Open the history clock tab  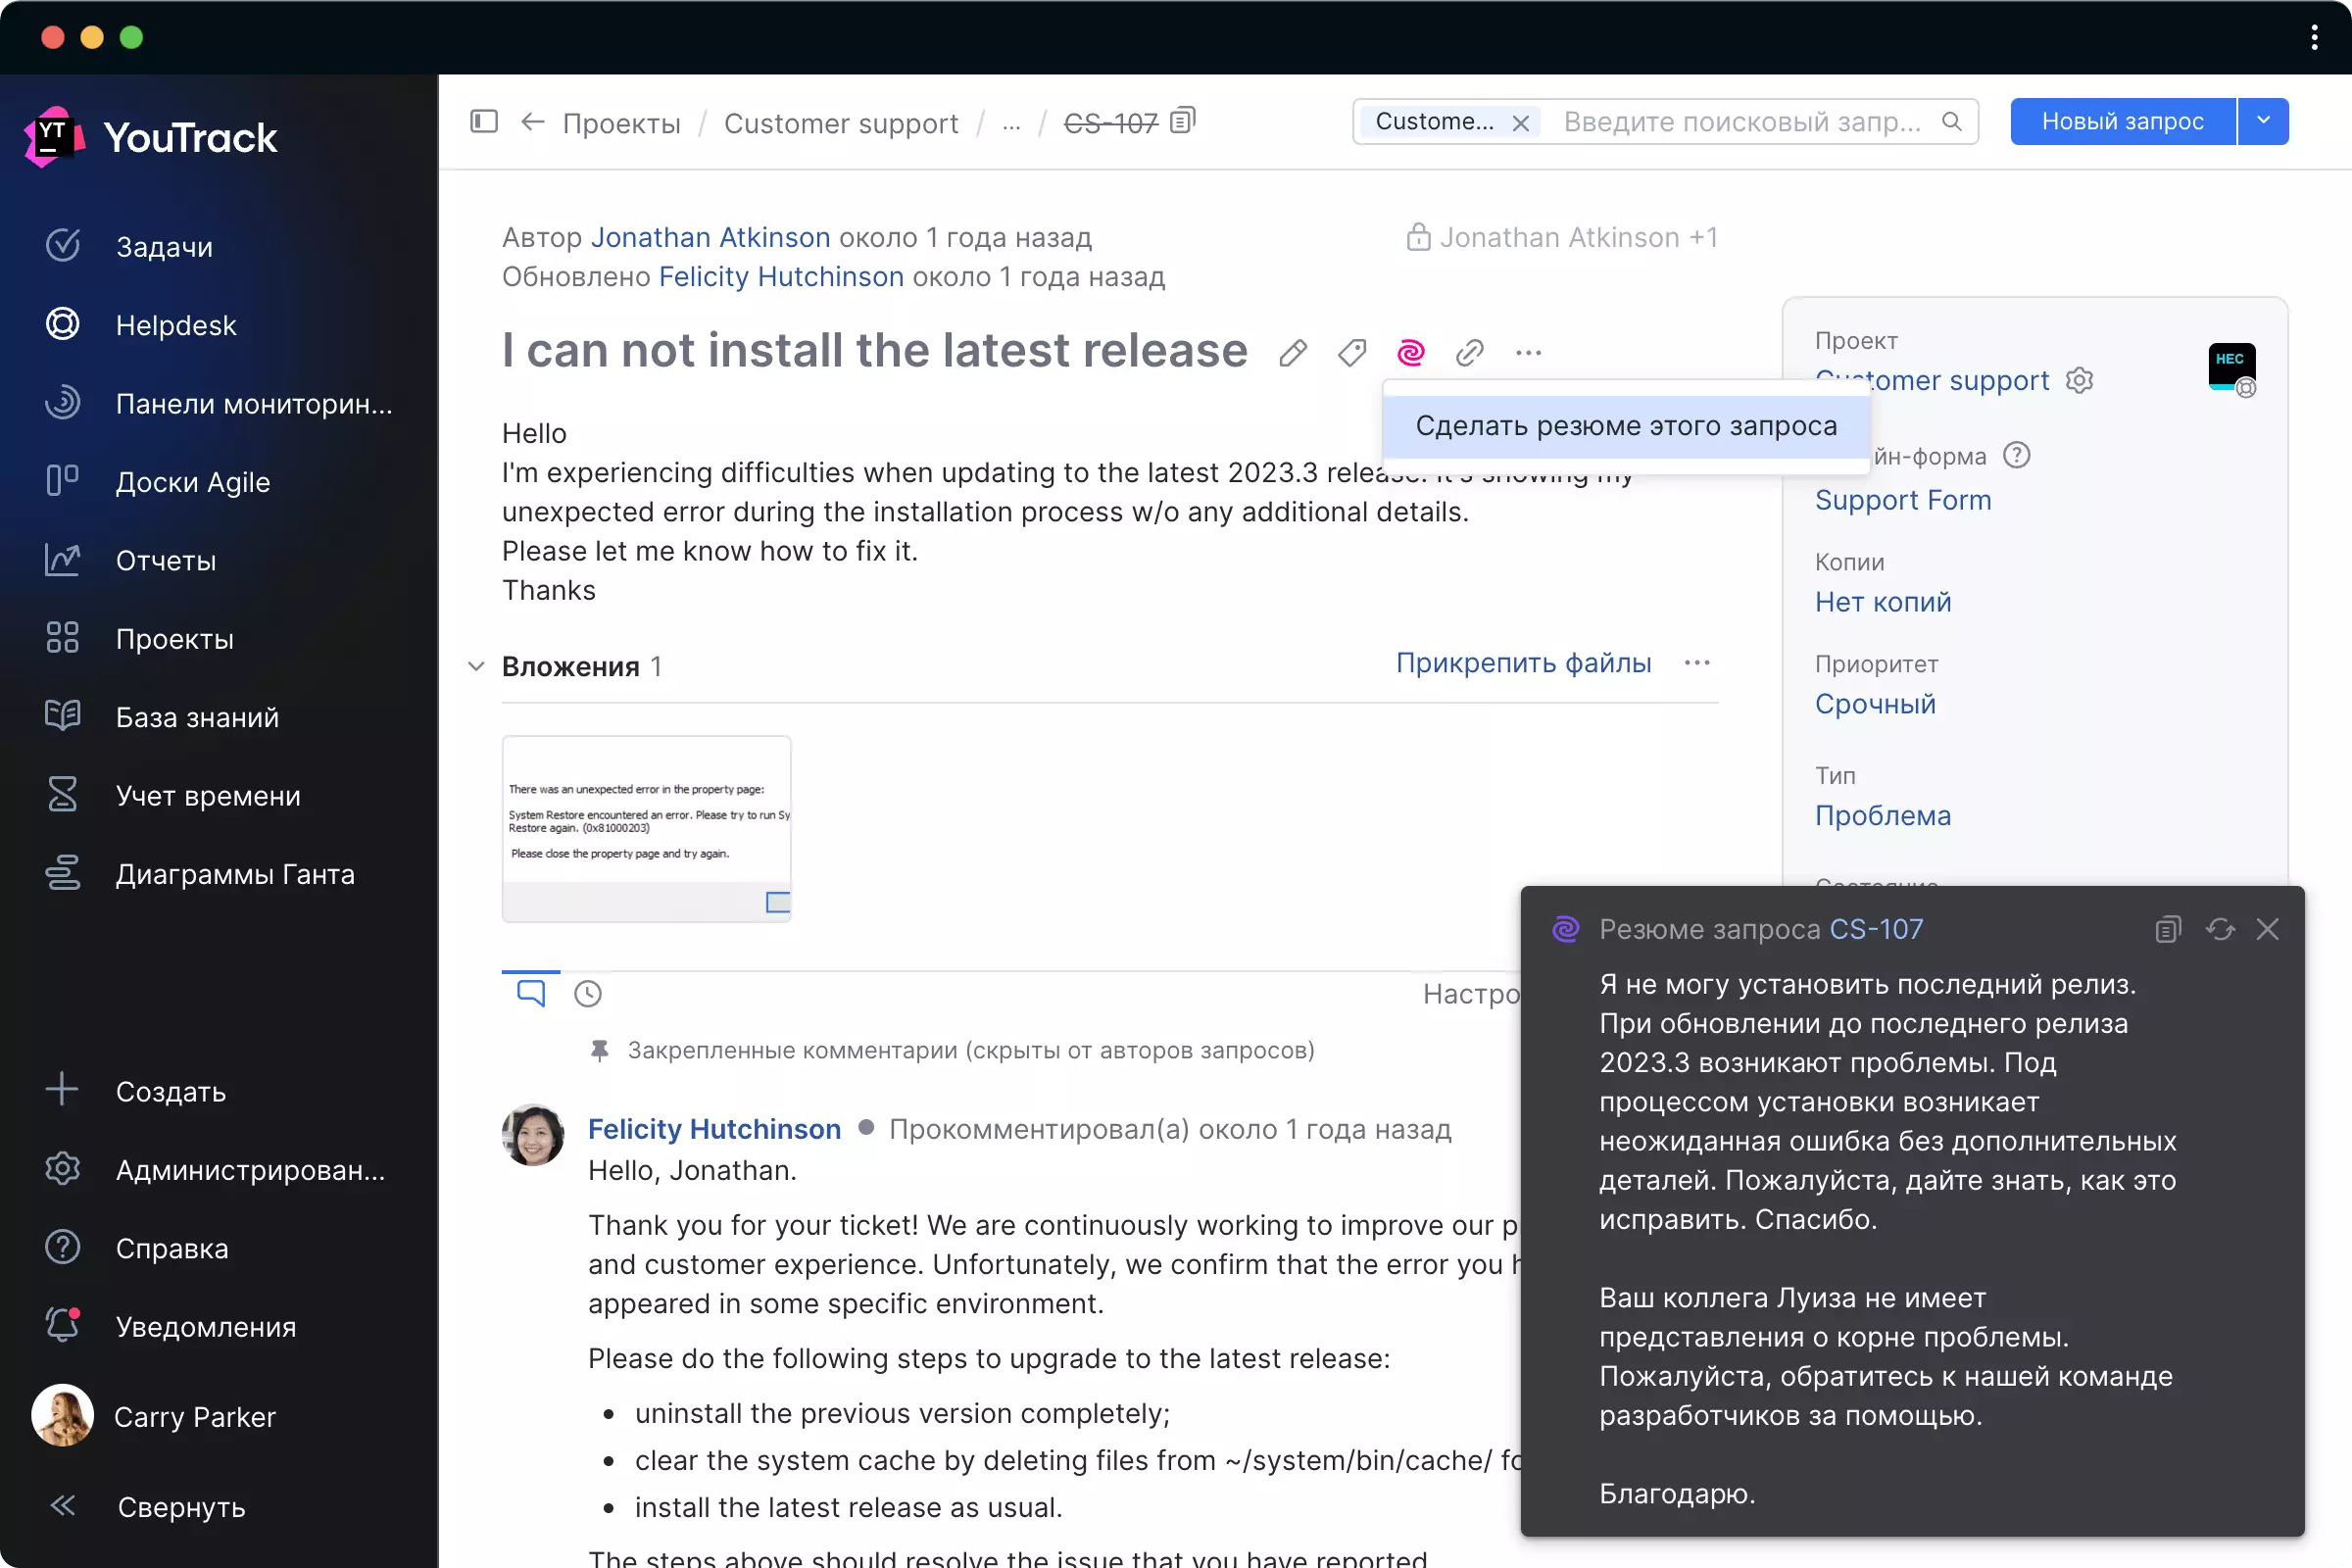588,993
